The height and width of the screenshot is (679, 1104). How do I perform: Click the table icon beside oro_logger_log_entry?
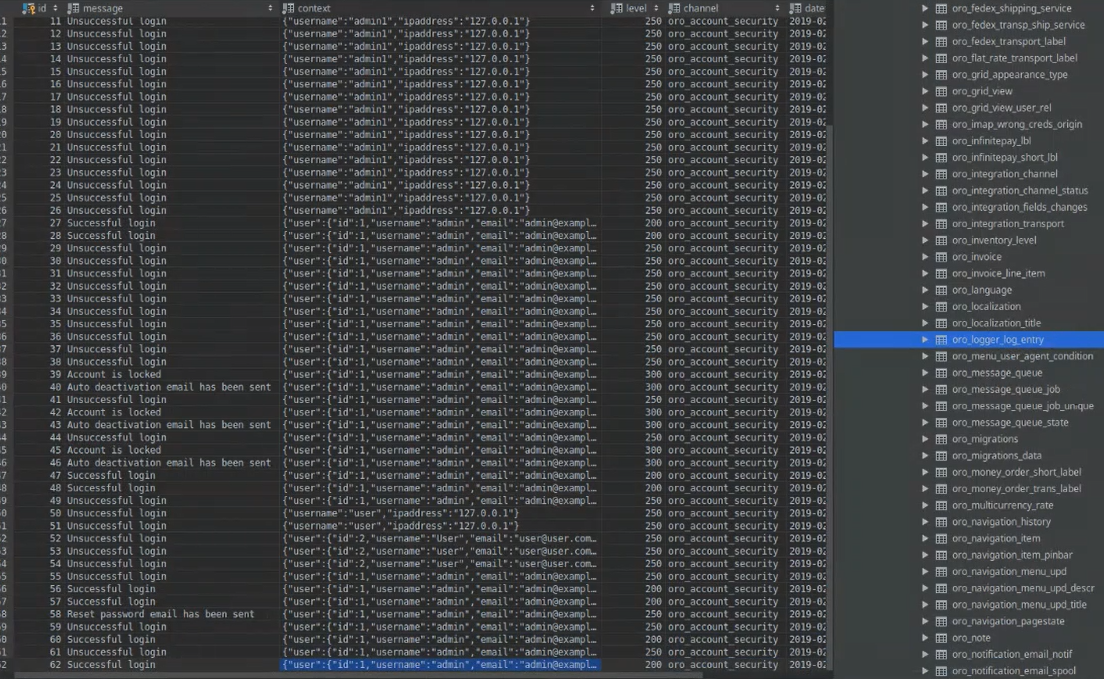[x=941, y=340]
